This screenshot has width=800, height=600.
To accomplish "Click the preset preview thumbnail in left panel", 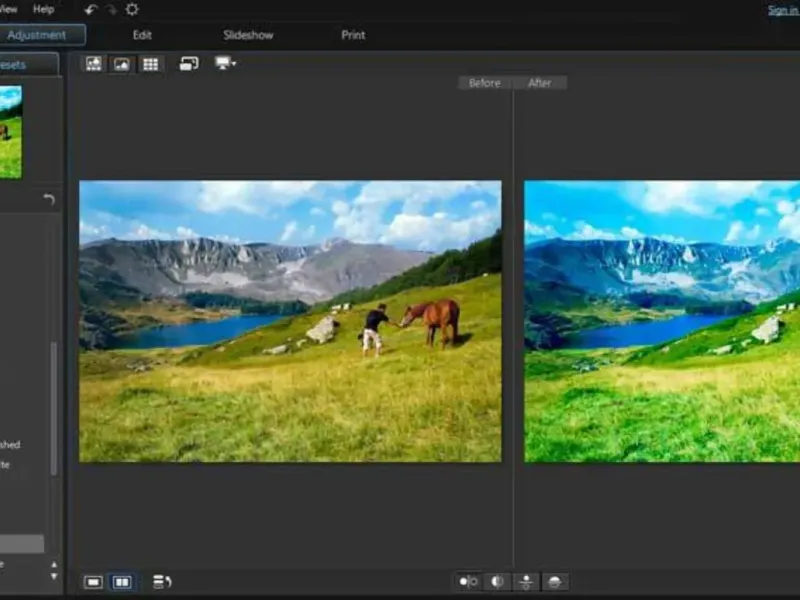I will coord(10,132).
